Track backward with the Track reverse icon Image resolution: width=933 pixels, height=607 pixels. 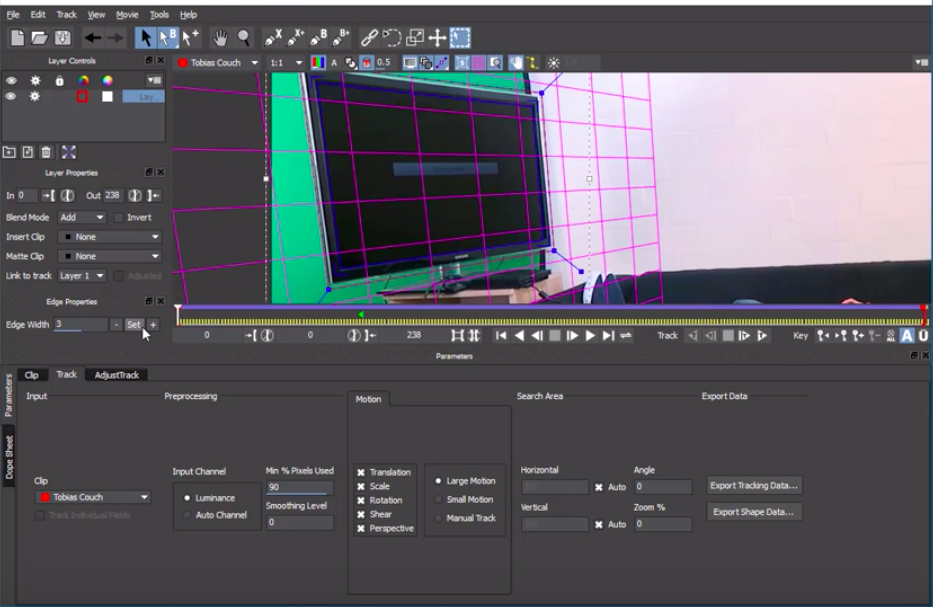click(x=693, y=336)
